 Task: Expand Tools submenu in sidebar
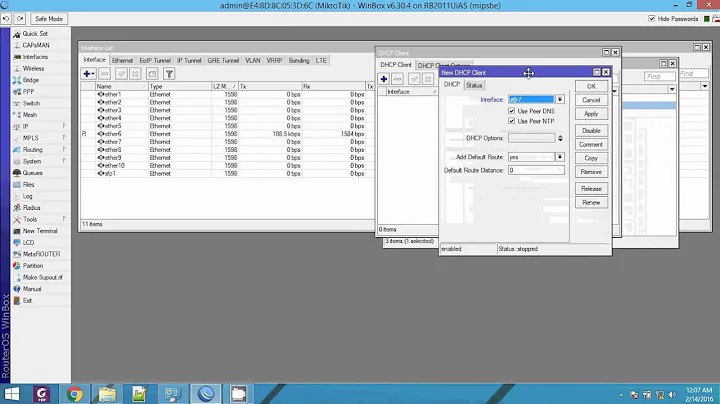coord(64,219)
